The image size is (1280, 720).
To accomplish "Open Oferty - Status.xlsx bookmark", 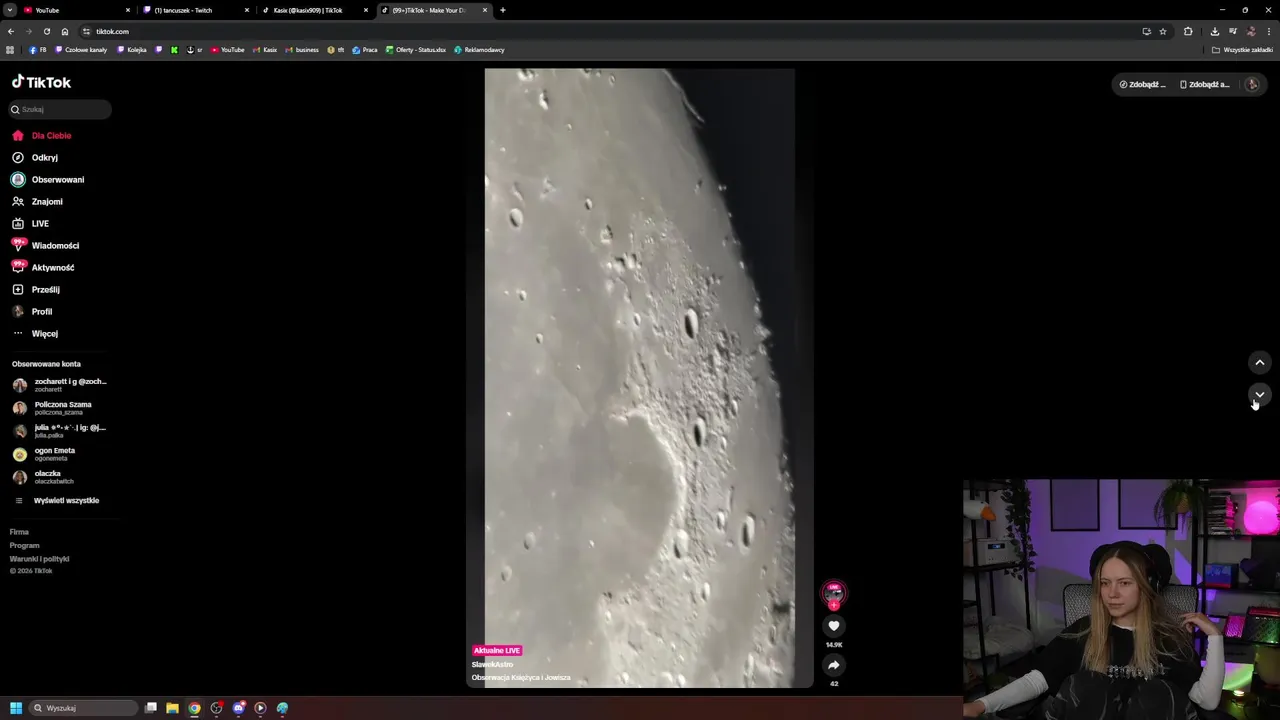I will pyautogui.click(x=416, y=50).
